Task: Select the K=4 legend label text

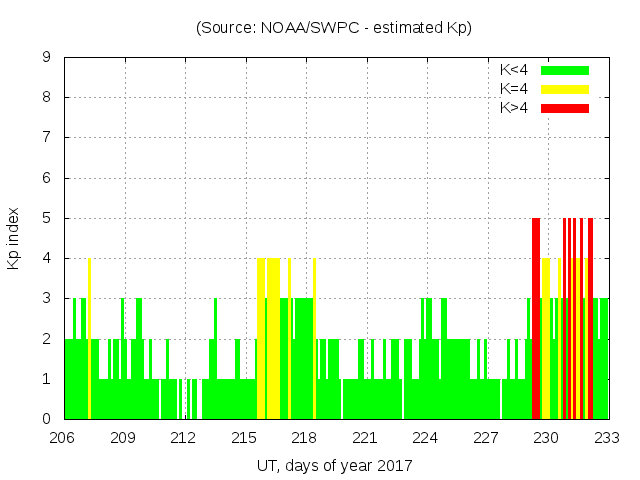Action: [514, 89]
